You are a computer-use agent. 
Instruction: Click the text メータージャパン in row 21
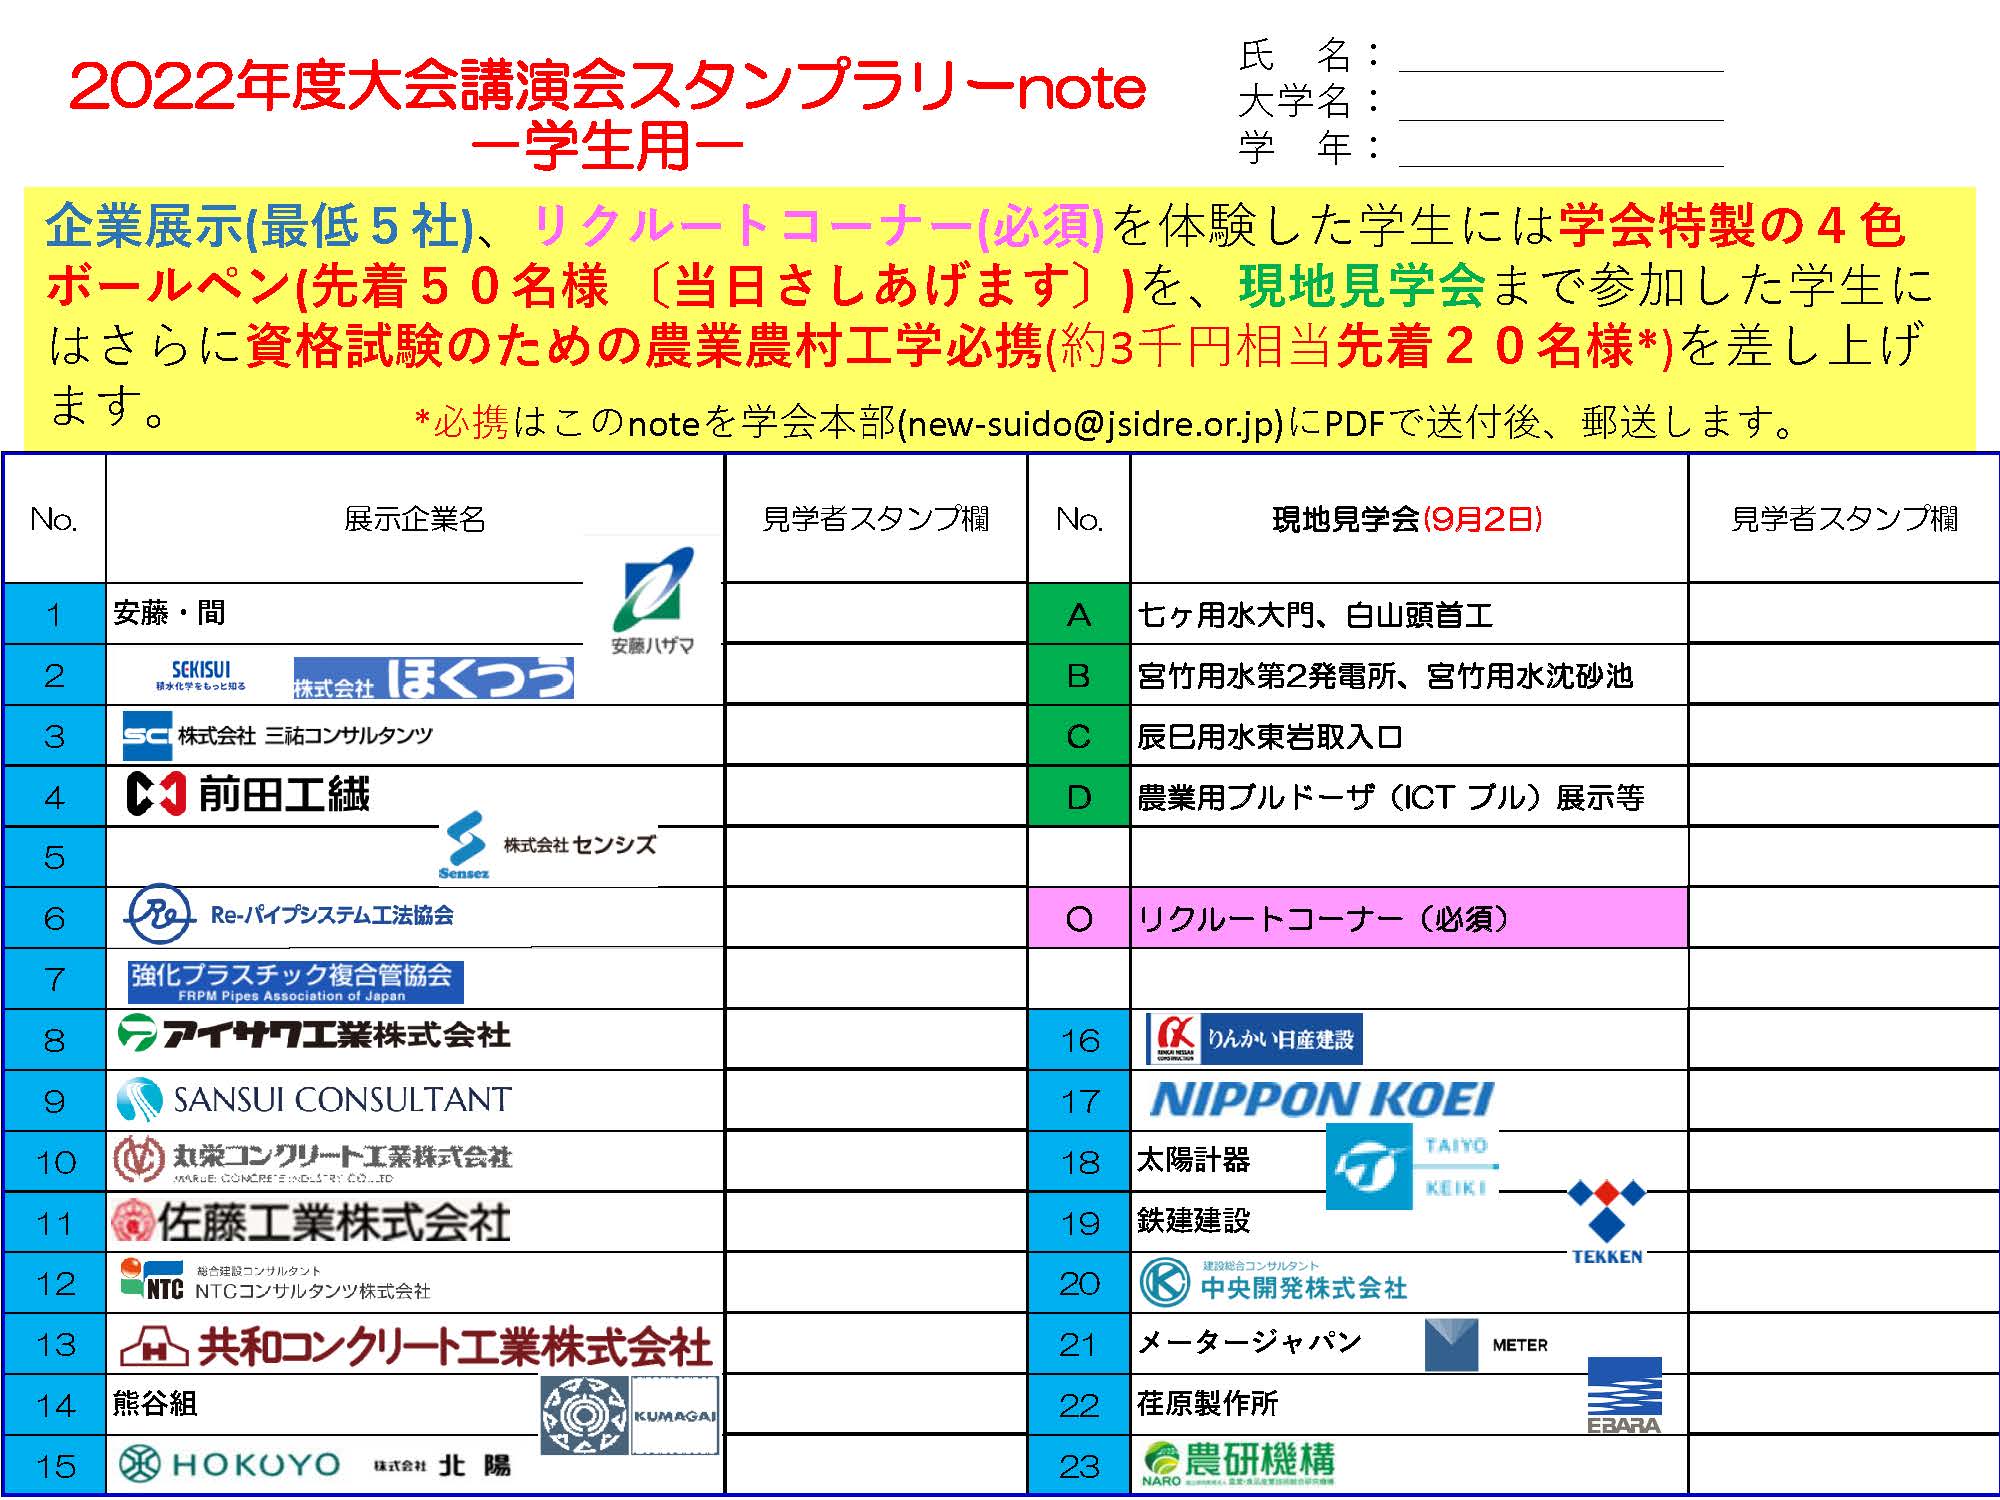tap(1250, 1342)
